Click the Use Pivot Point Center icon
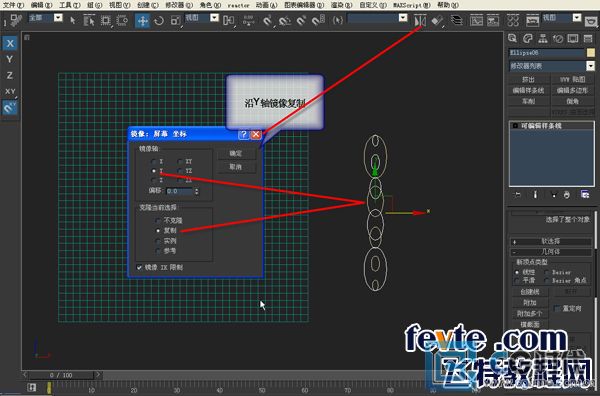The image size is (600, 396). point(228,20)
